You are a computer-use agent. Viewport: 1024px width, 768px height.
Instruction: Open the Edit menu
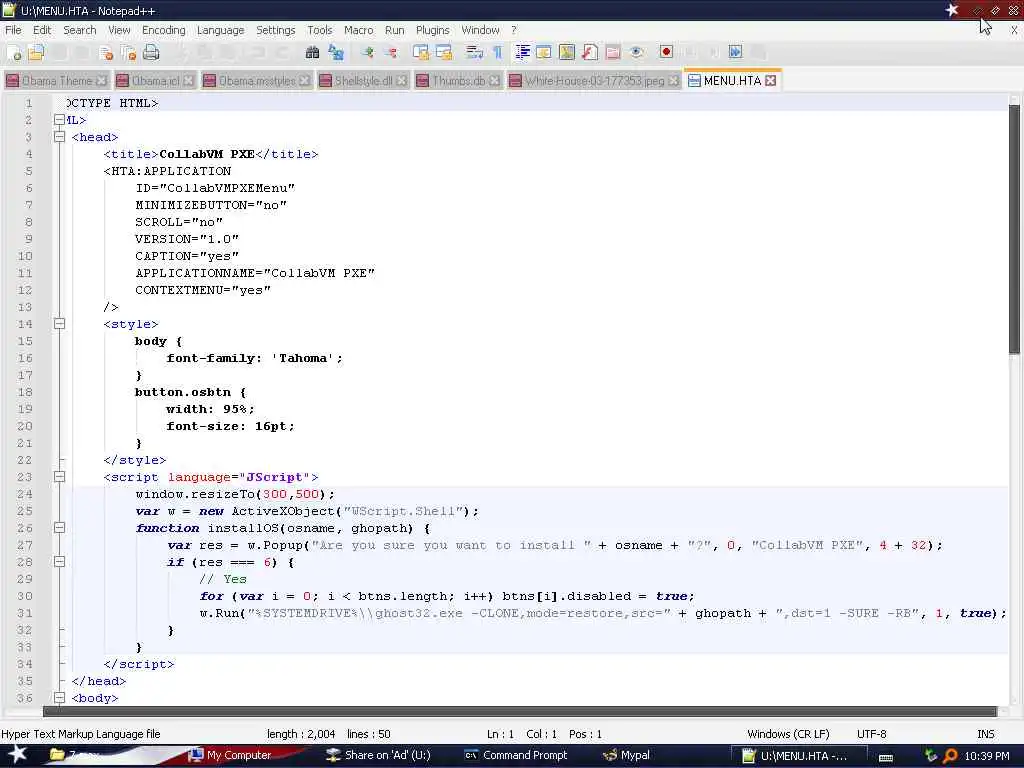point(42,30)
